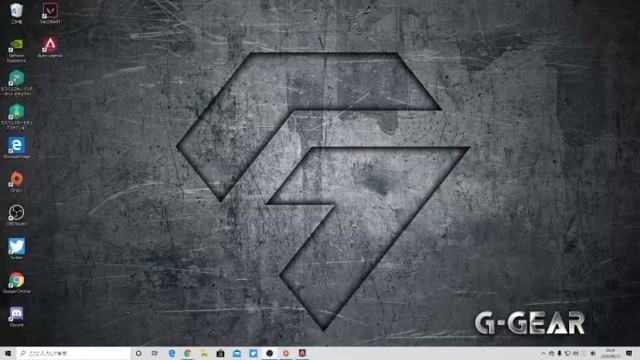
Task: Open the taskbar clock and date
Action: point(611,353)
